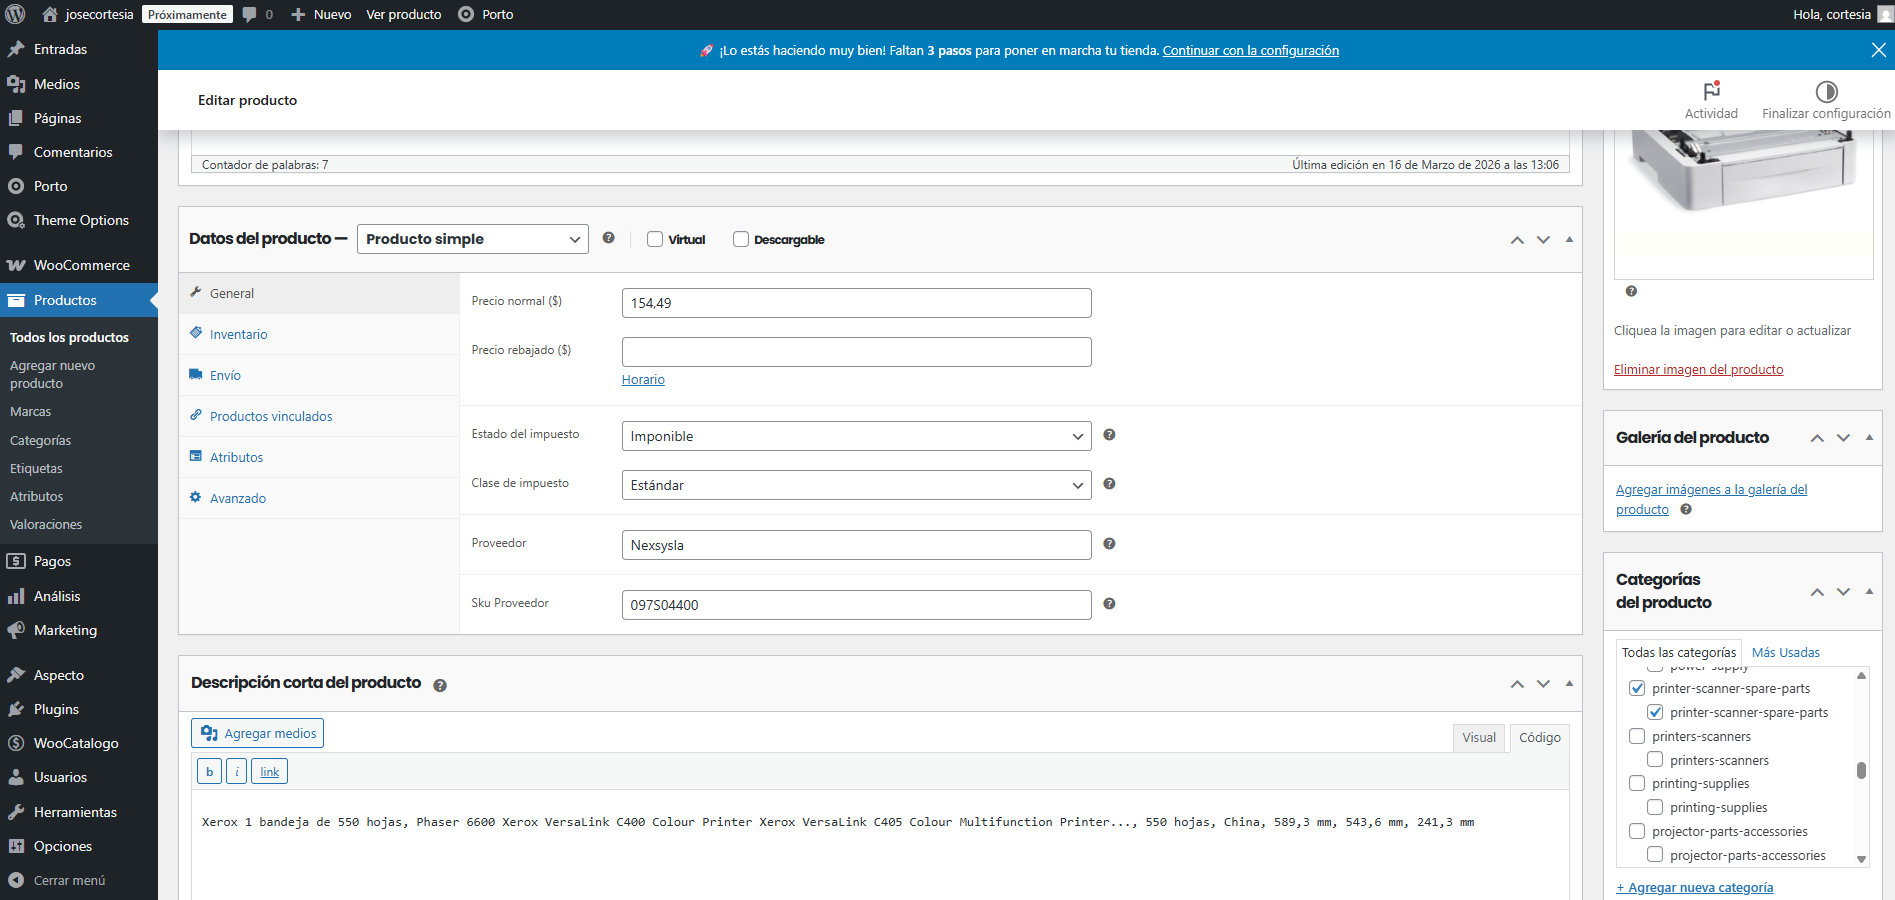Dismiss the blue setup notice banner

pyautogui.click(x=1878, y=50)
